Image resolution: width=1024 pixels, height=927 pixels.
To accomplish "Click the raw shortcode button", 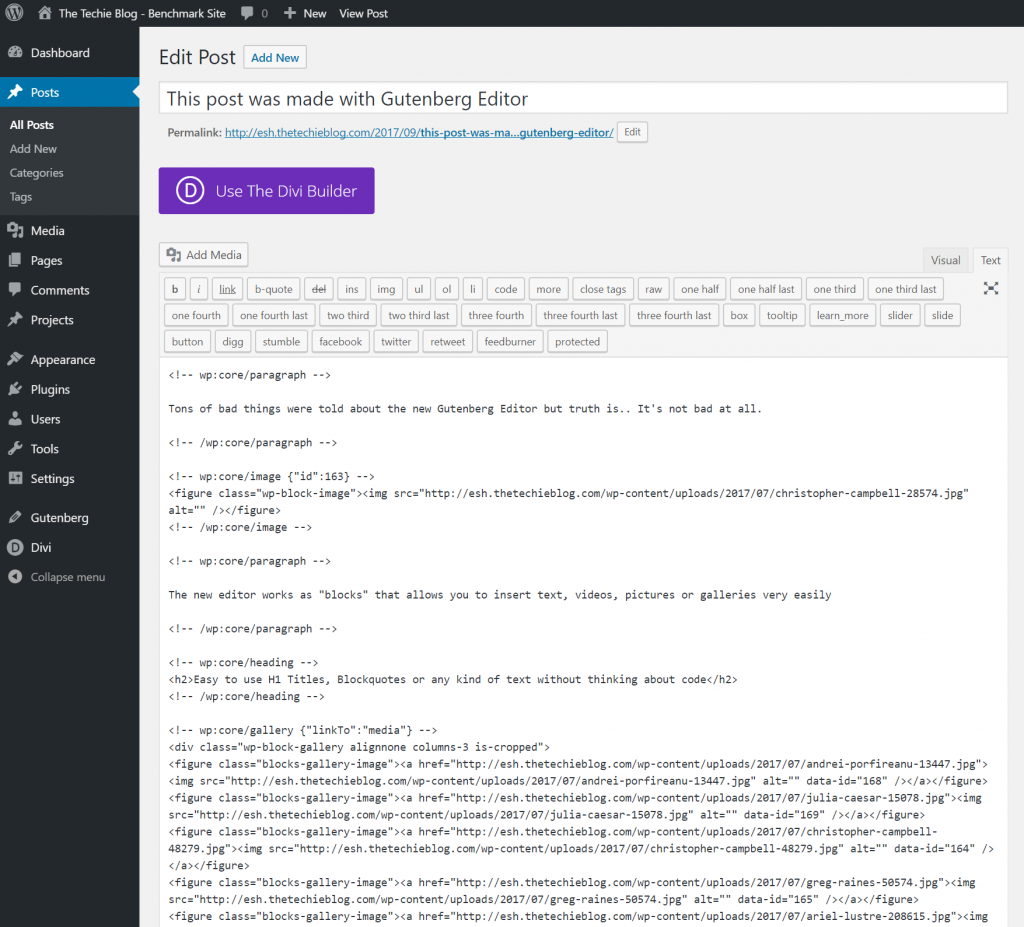I will click(x=653, y=289).
